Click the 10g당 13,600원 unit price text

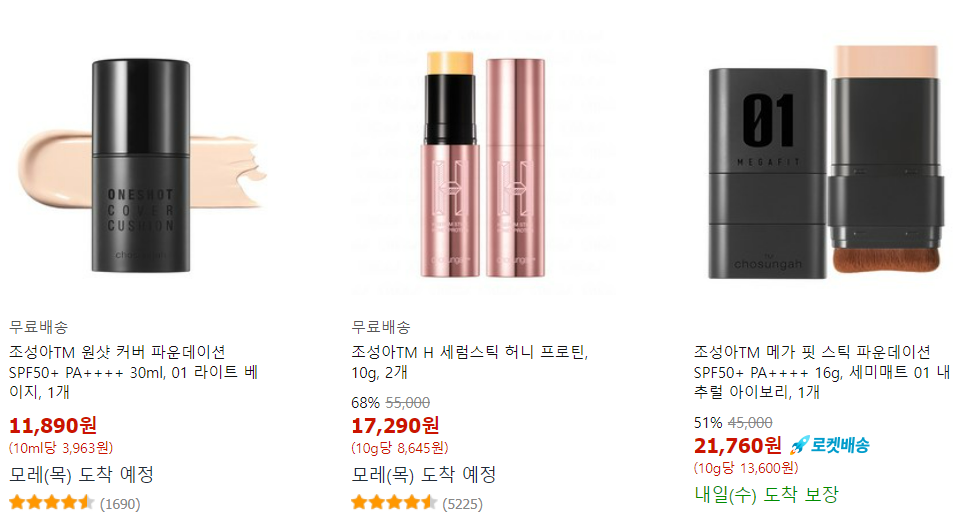click(x=746, y=468)
